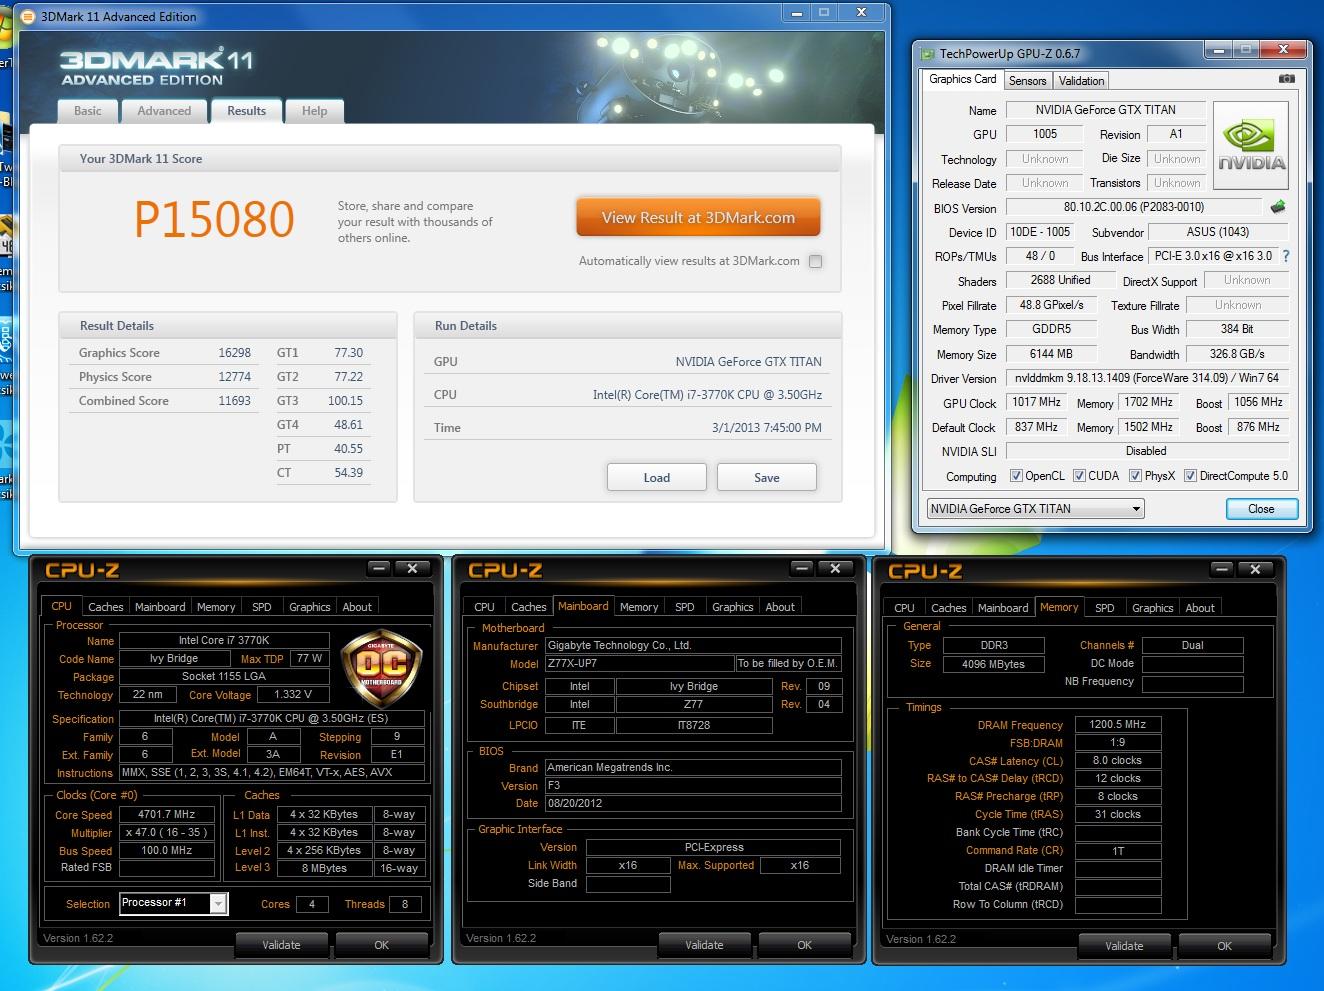The width and height of the screenshot is (1324, 991).
Task: Toggle the CUDA checkbox in GPU-Z
Action: [1079, 476]
